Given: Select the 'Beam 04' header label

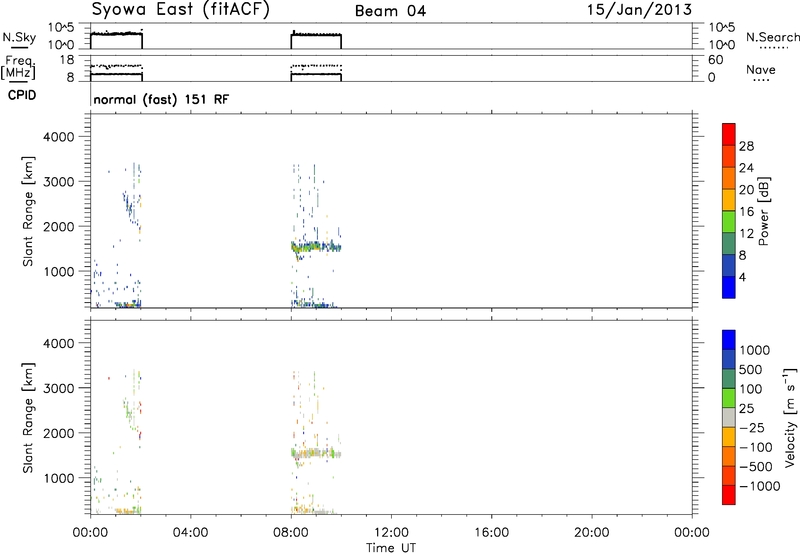Looking at the screenshot, I should click(x=390, y=11).
